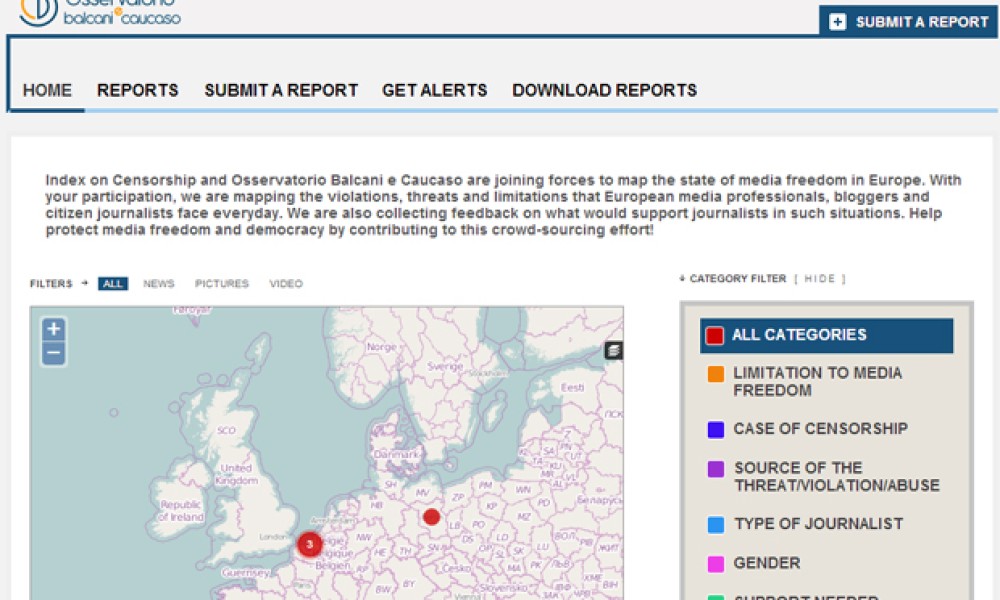The image size is (1000, 600).
Task: Click the magenta Gender swatch
Action: [716, 564]
